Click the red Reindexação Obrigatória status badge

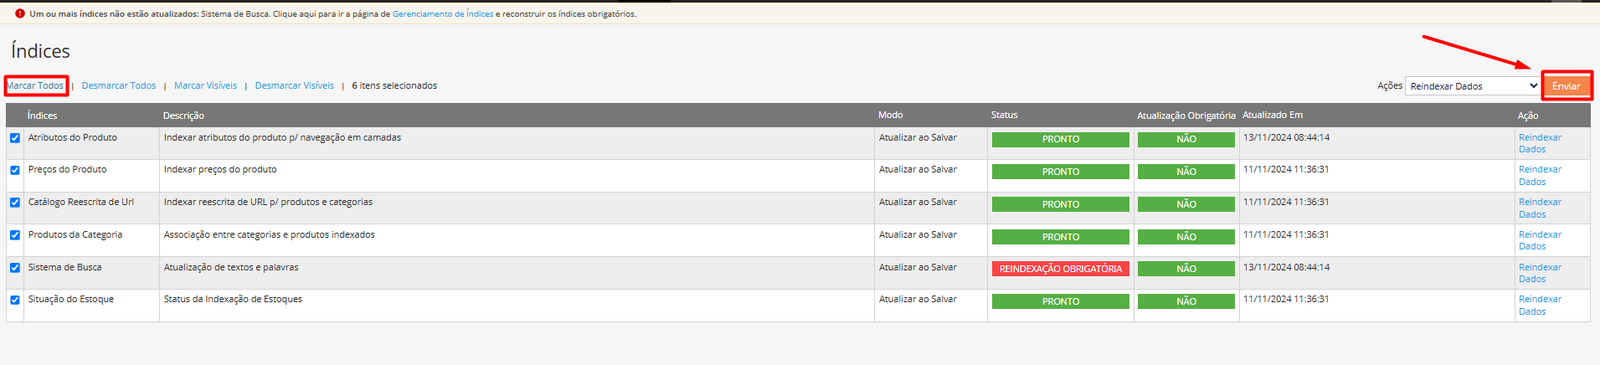pos(1061,269)
